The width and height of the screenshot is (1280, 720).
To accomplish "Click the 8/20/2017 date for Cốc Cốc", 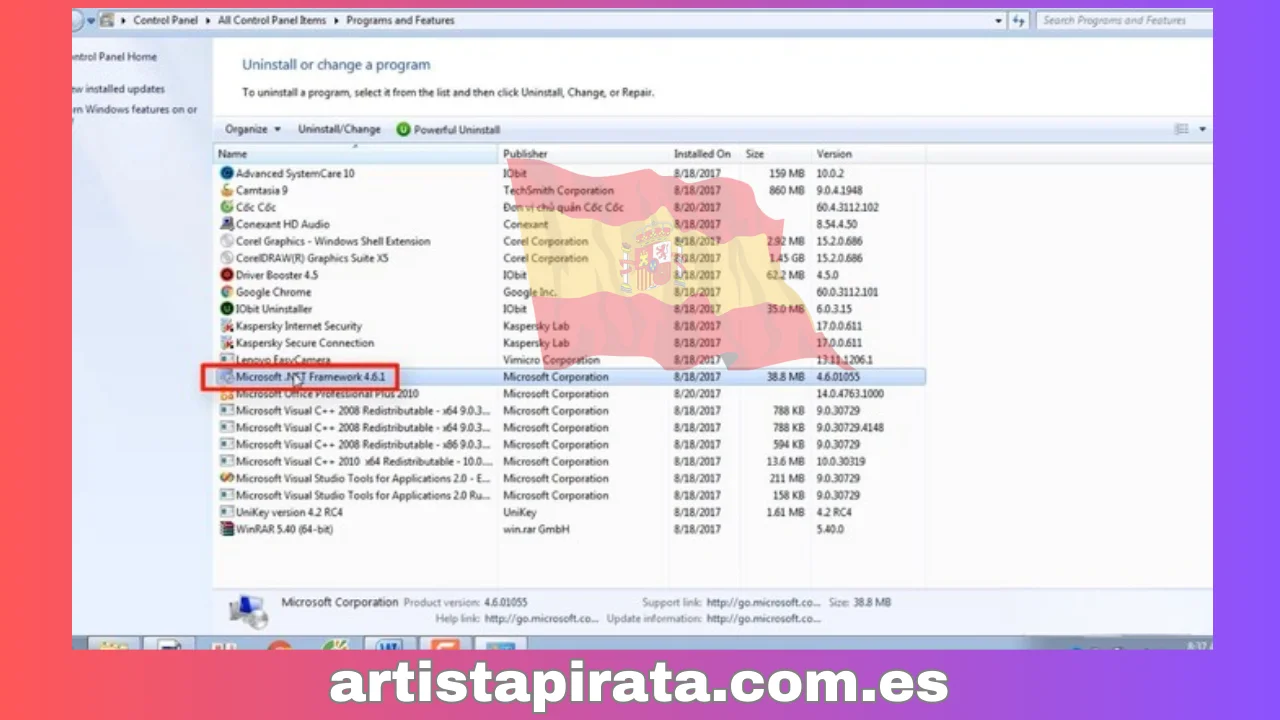I will 698,207.
